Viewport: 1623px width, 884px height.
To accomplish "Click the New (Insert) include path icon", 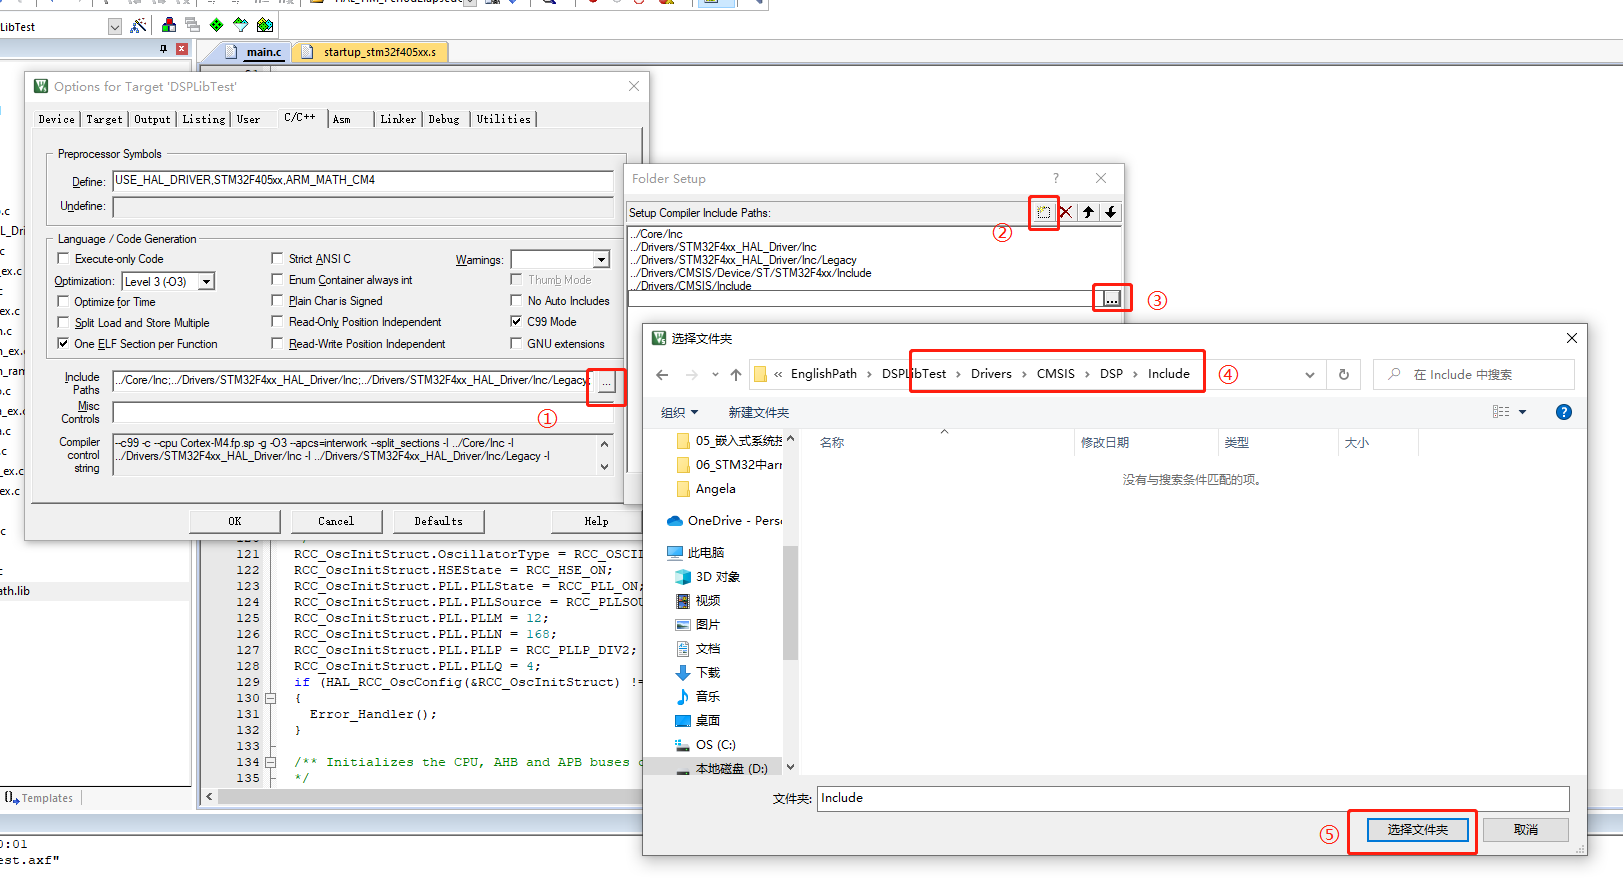I will point(1043,212).
